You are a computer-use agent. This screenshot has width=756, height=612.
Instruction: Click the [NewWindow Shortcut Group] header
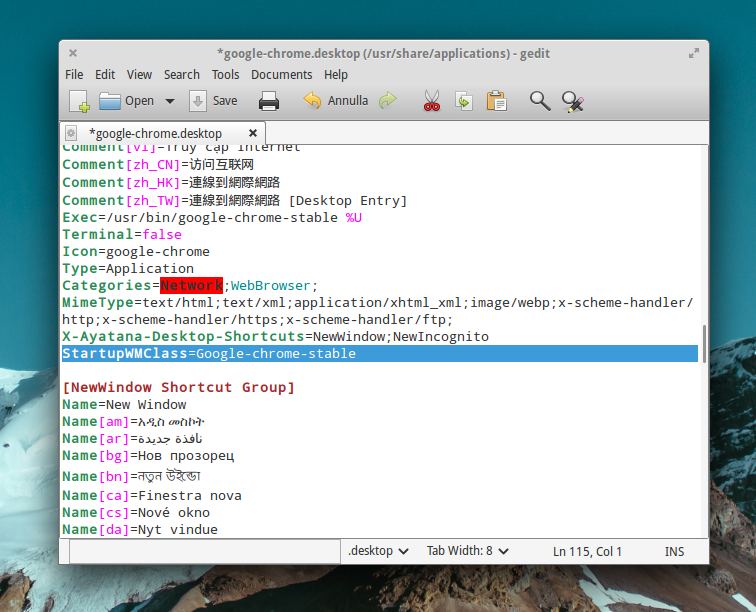(178, 387)
